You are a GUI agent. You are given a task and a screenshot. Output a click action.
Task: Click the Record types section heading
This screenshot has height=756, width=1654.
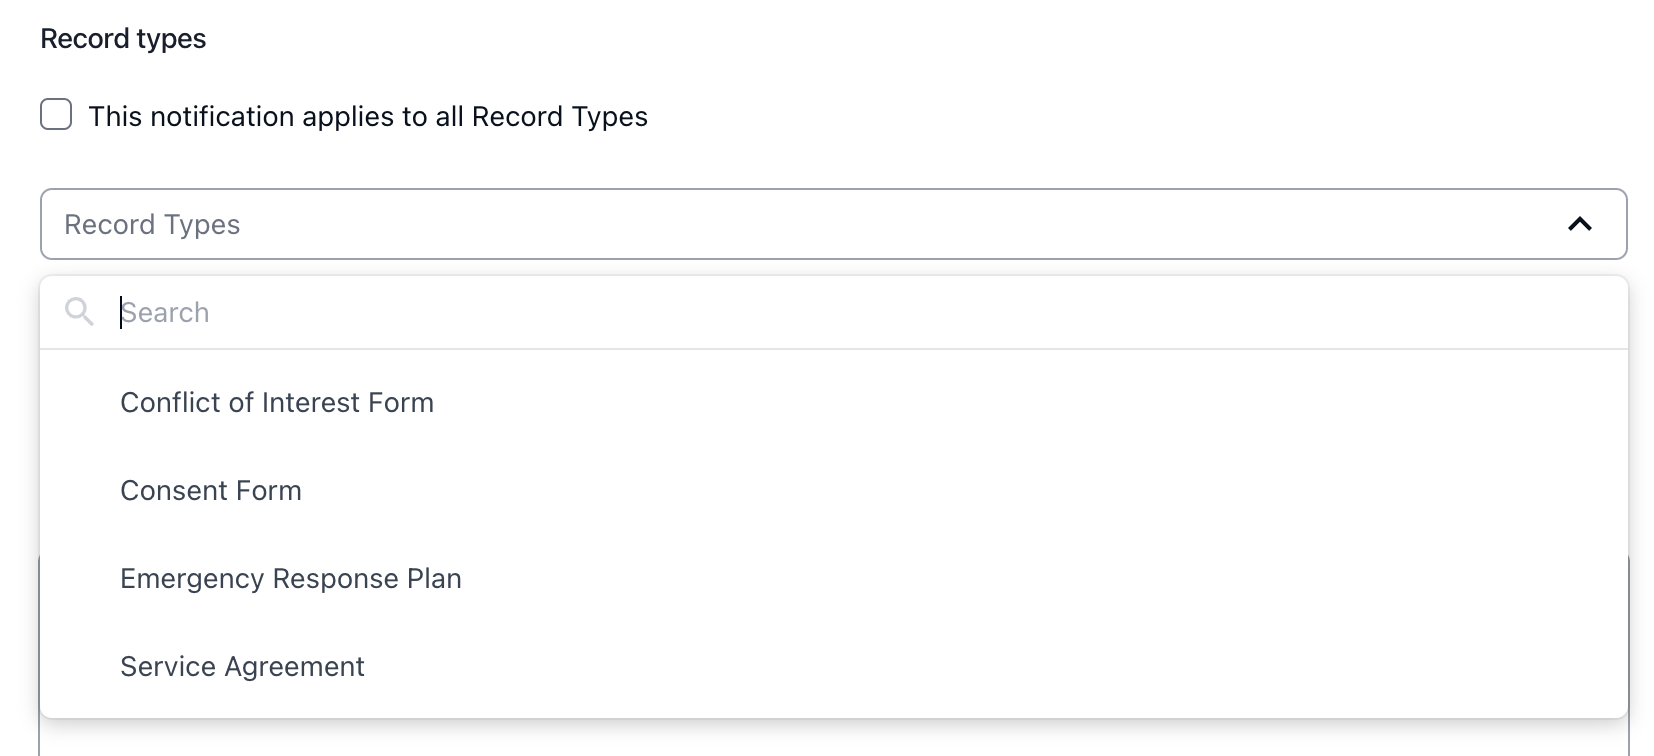123,39
